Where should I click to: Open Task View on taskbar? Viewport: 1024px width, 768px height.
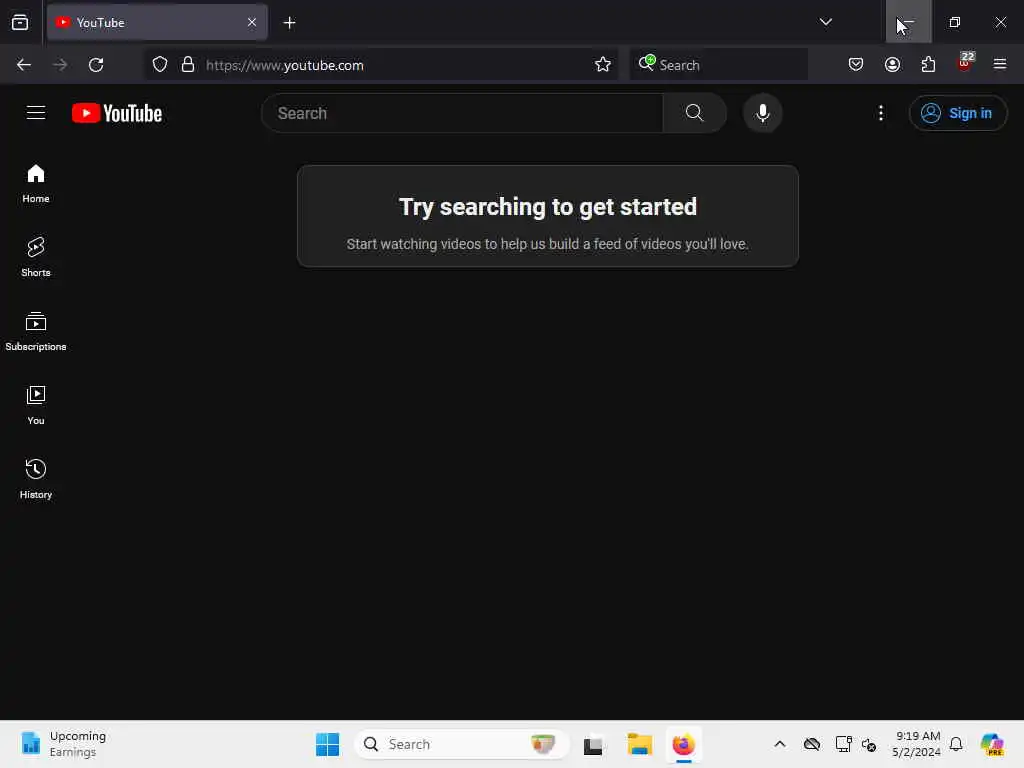pos(593,744)
